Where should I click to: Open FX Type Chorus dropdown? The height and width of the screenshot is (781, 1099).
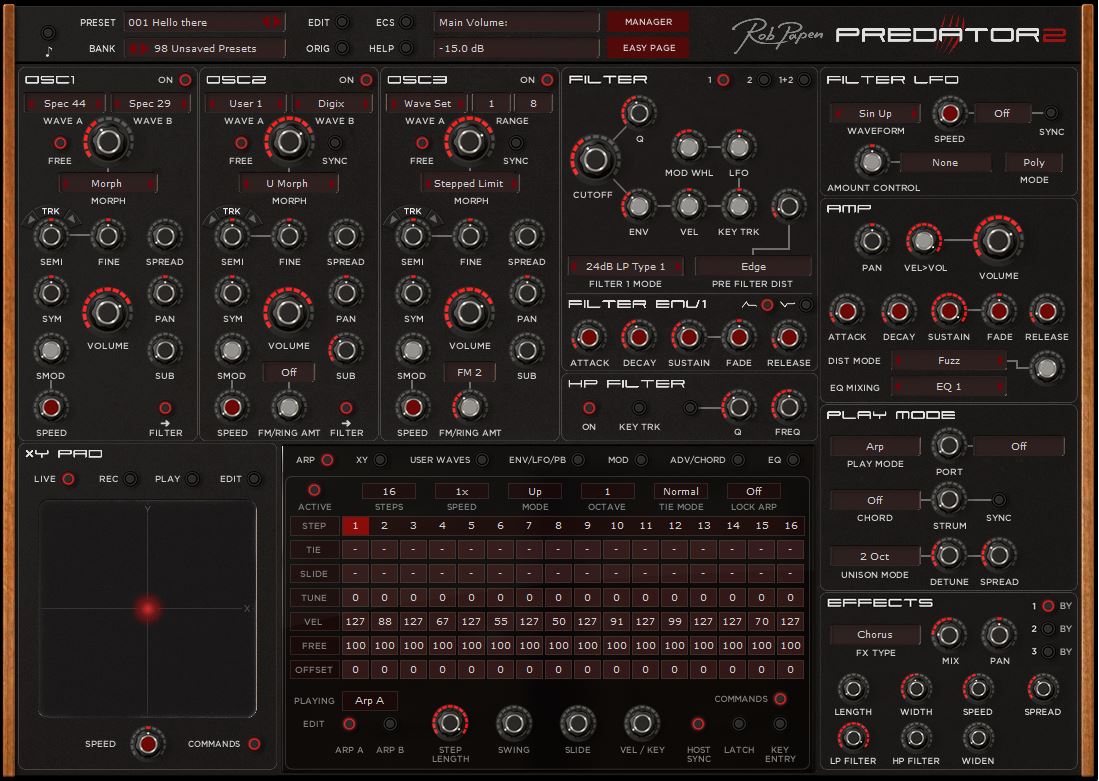(x=875, y=634)
